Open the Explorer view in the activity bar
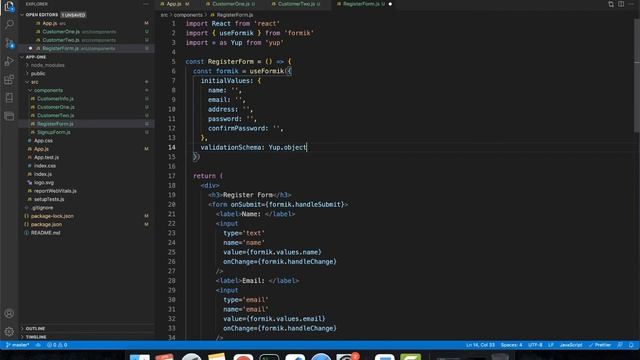640x360 pixels. pyautogui.click(x=9, y=7)
